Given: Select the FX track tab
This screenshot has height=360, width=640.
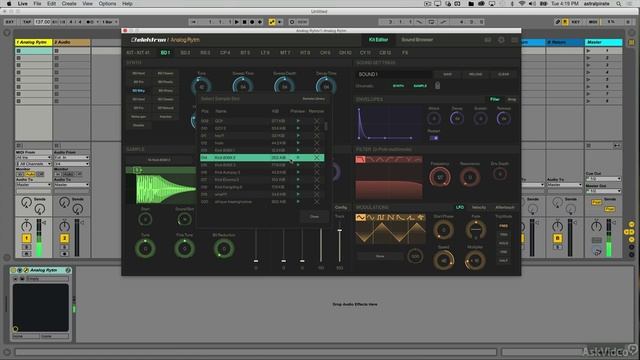Looking at the screenshot, I should click(405, 53).
